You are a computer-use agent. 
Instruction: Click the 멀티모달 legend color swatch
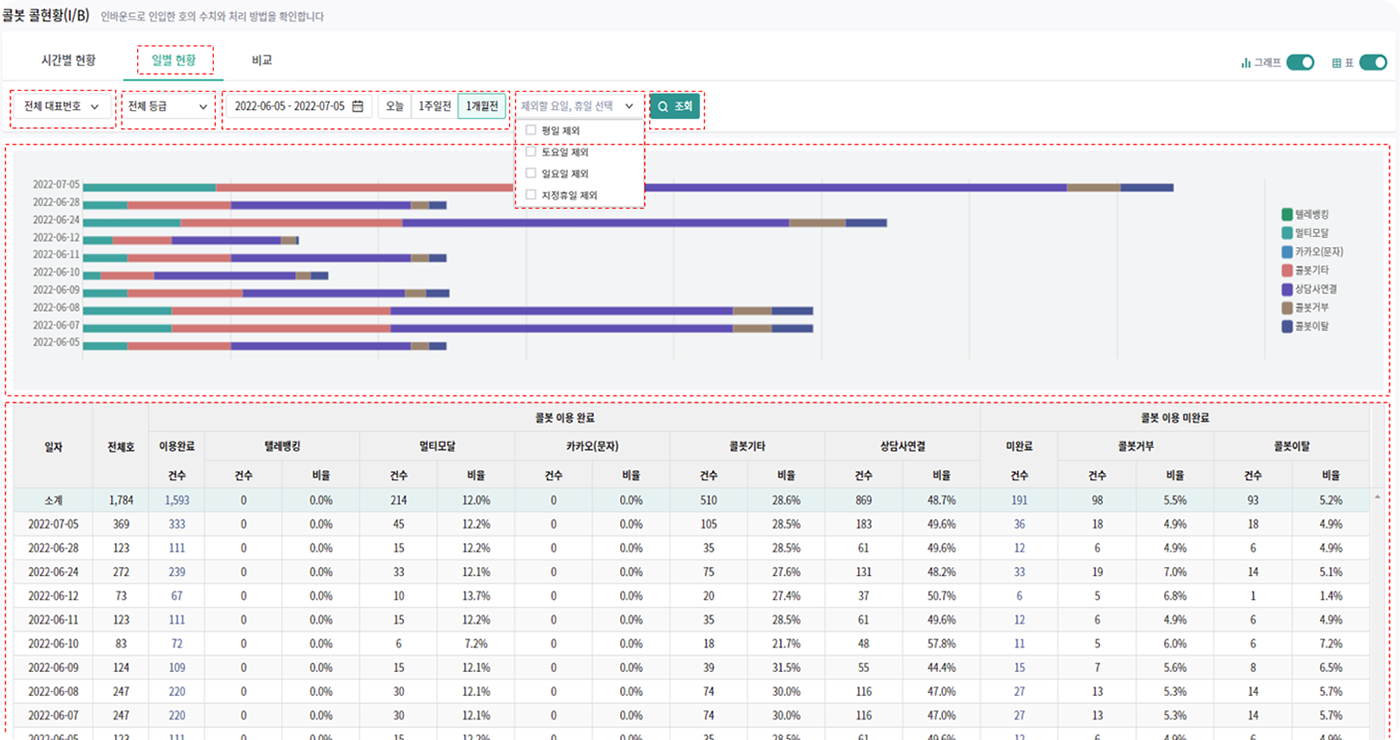(1287, 233)
